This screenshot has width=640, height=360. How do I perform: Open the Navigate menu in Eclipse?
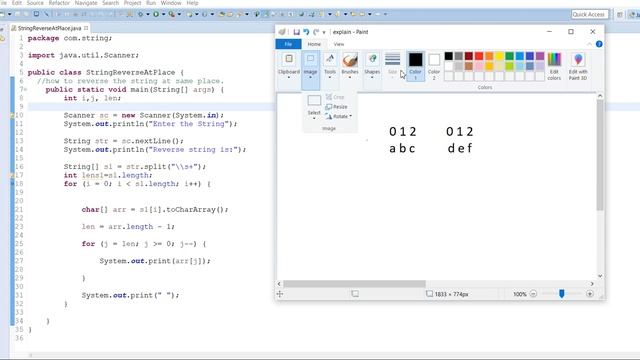tap(86, 3)
